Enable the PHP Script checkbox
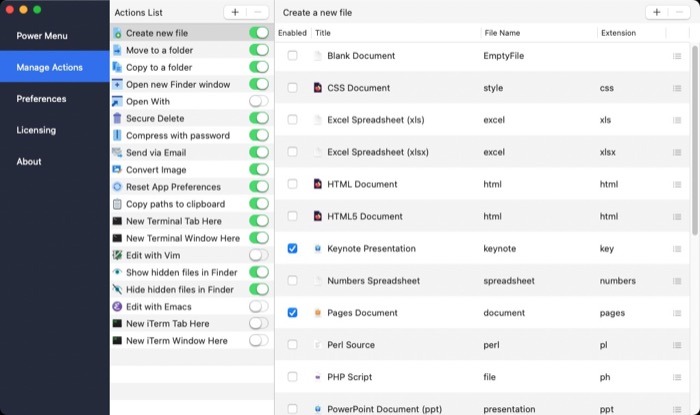 292,377
